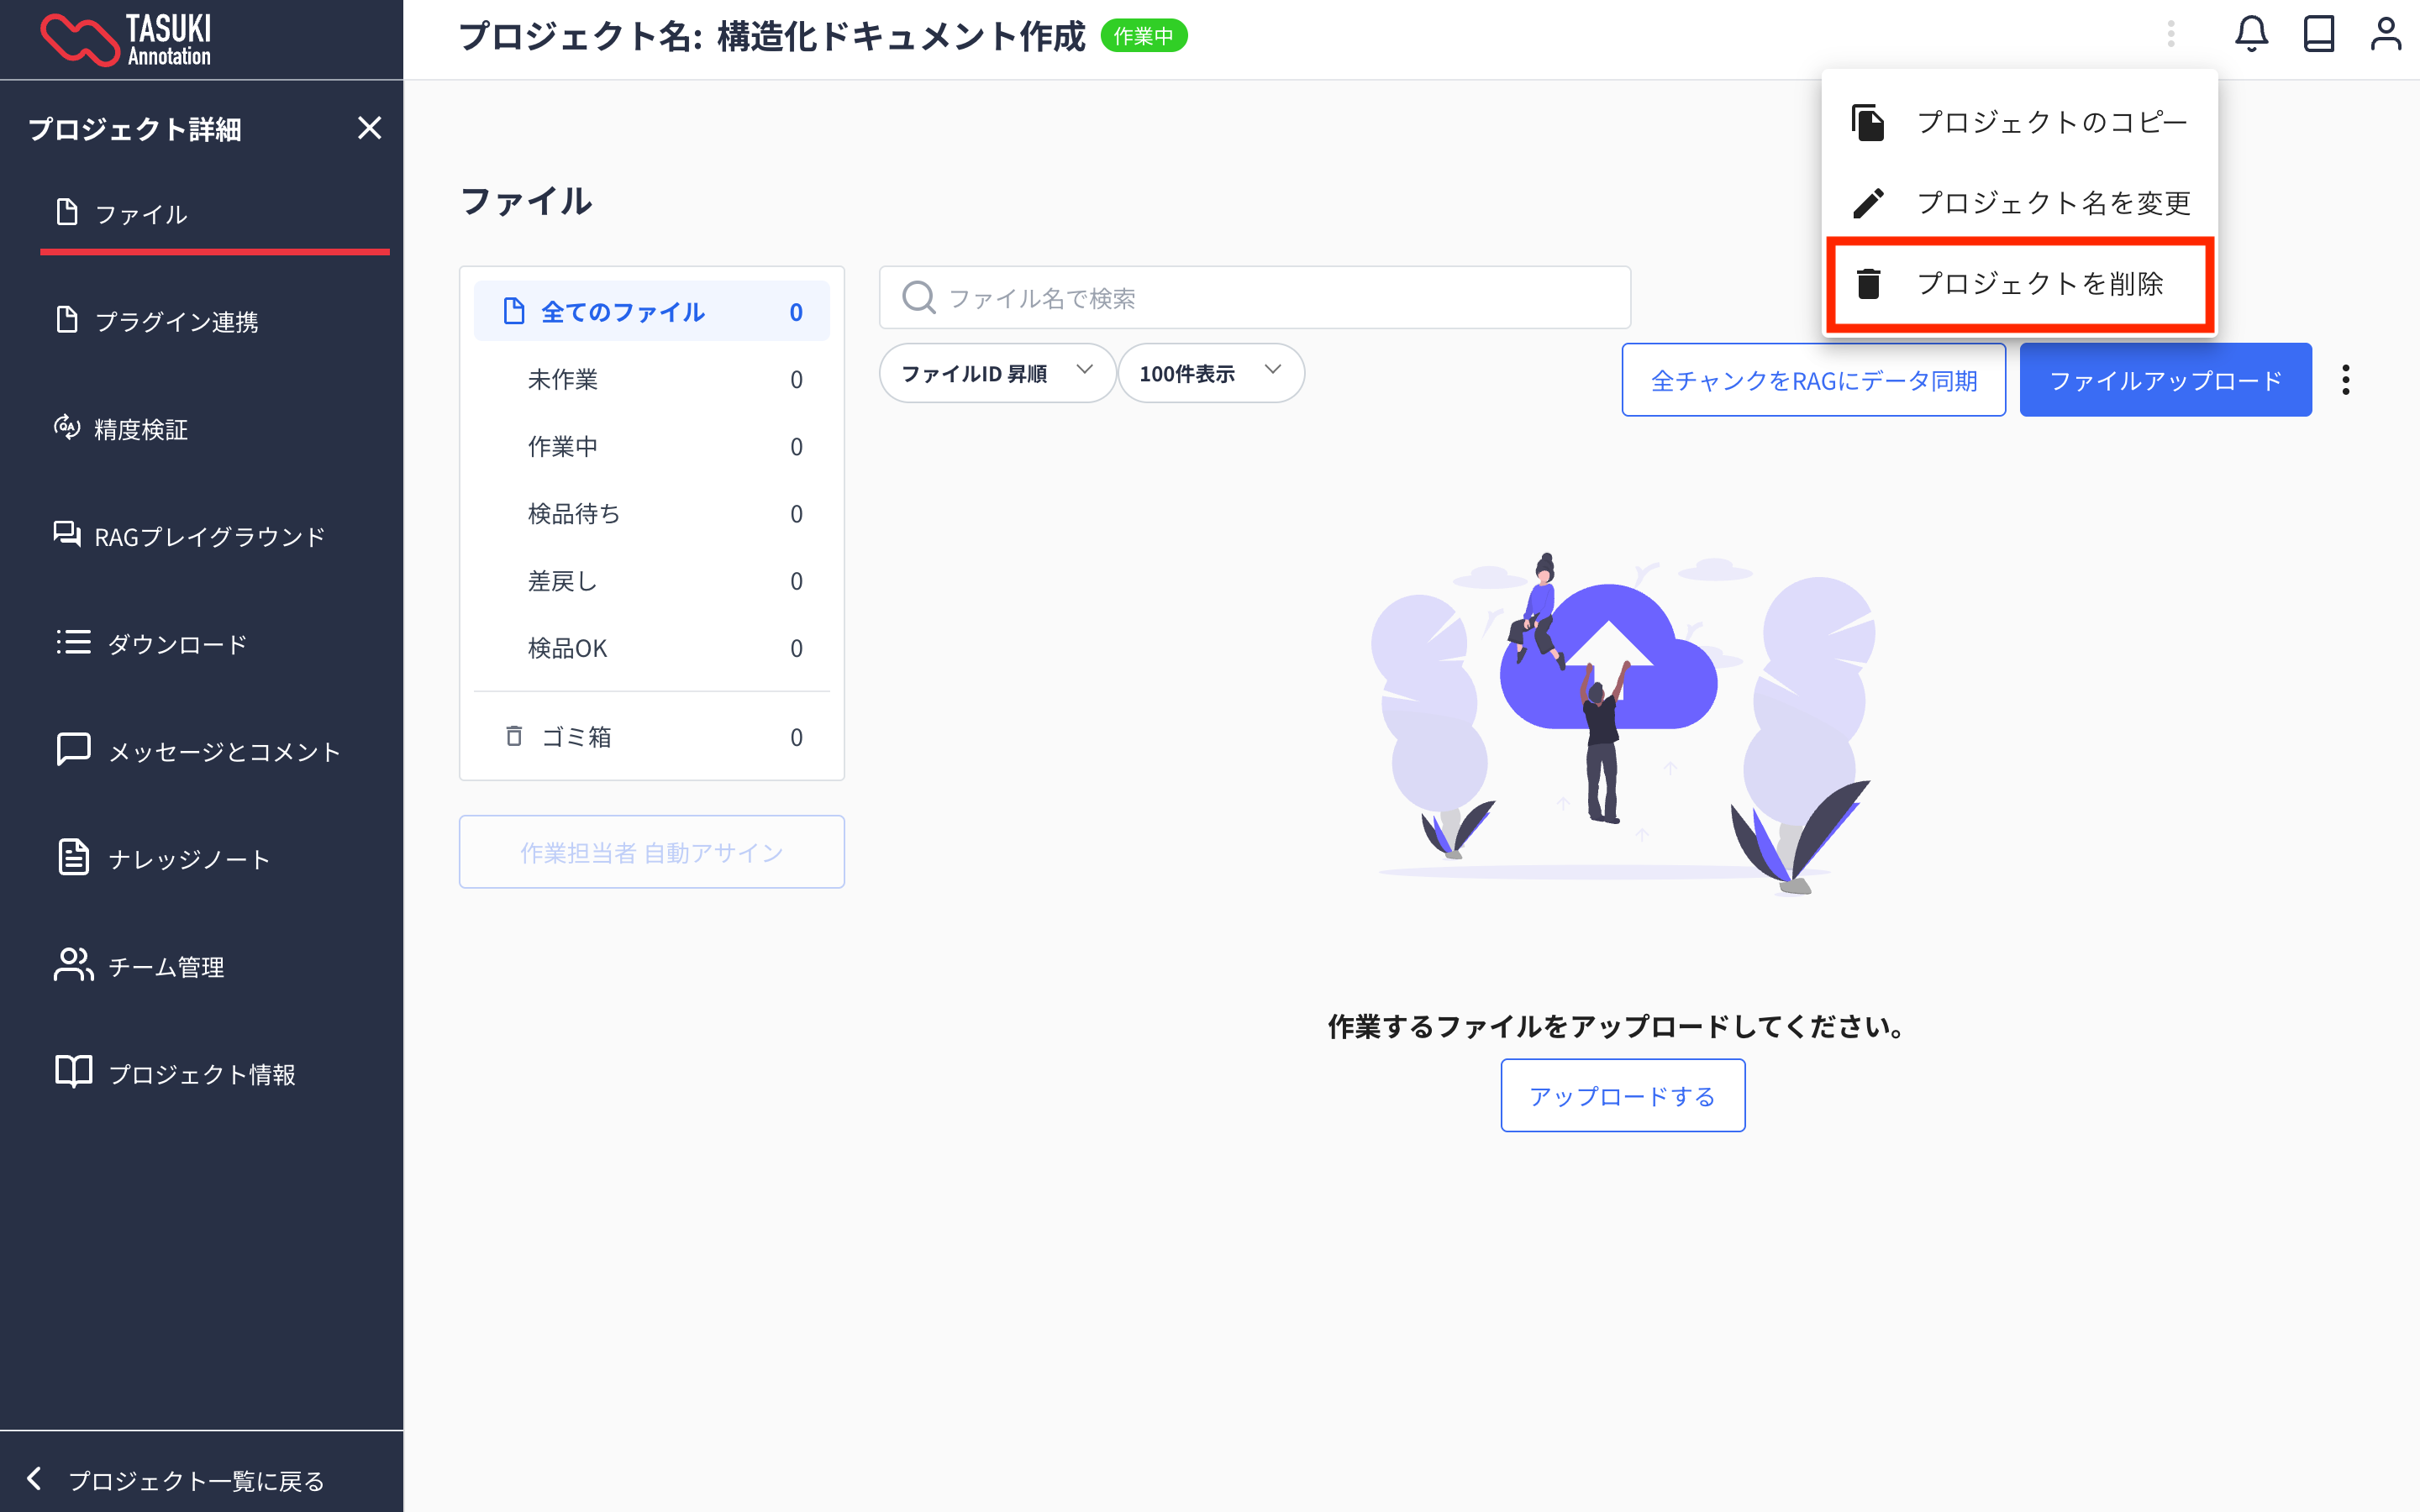
Task: Close the プロジェクト詳細 sidebar with X
Action: tap(369, 128)
